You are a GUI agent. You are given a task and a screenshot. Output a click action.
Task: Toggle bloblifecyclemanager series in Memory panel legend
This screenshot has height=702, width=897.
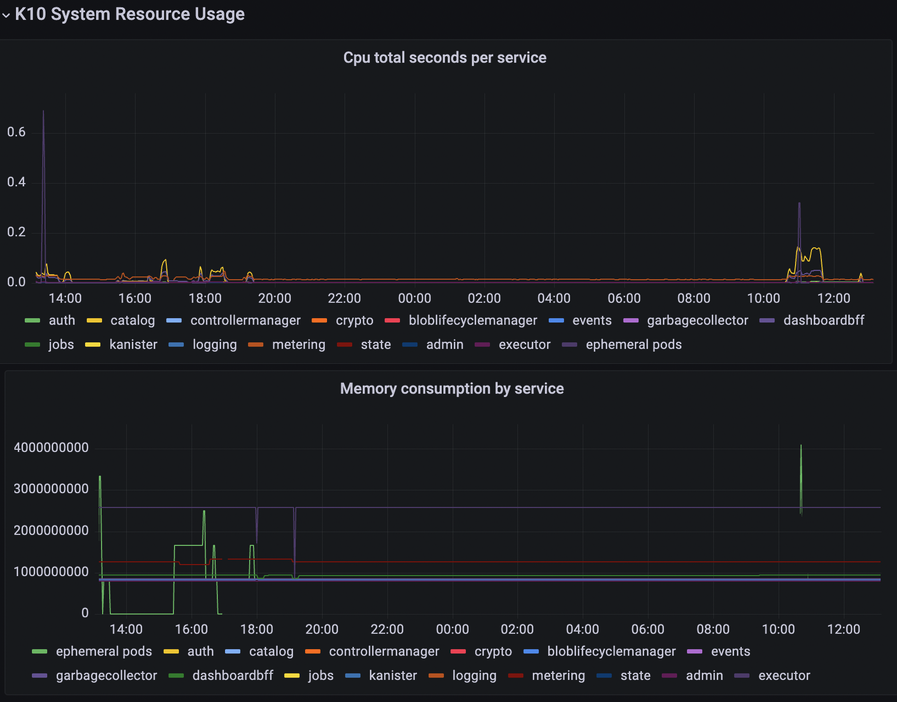point(612,652)
